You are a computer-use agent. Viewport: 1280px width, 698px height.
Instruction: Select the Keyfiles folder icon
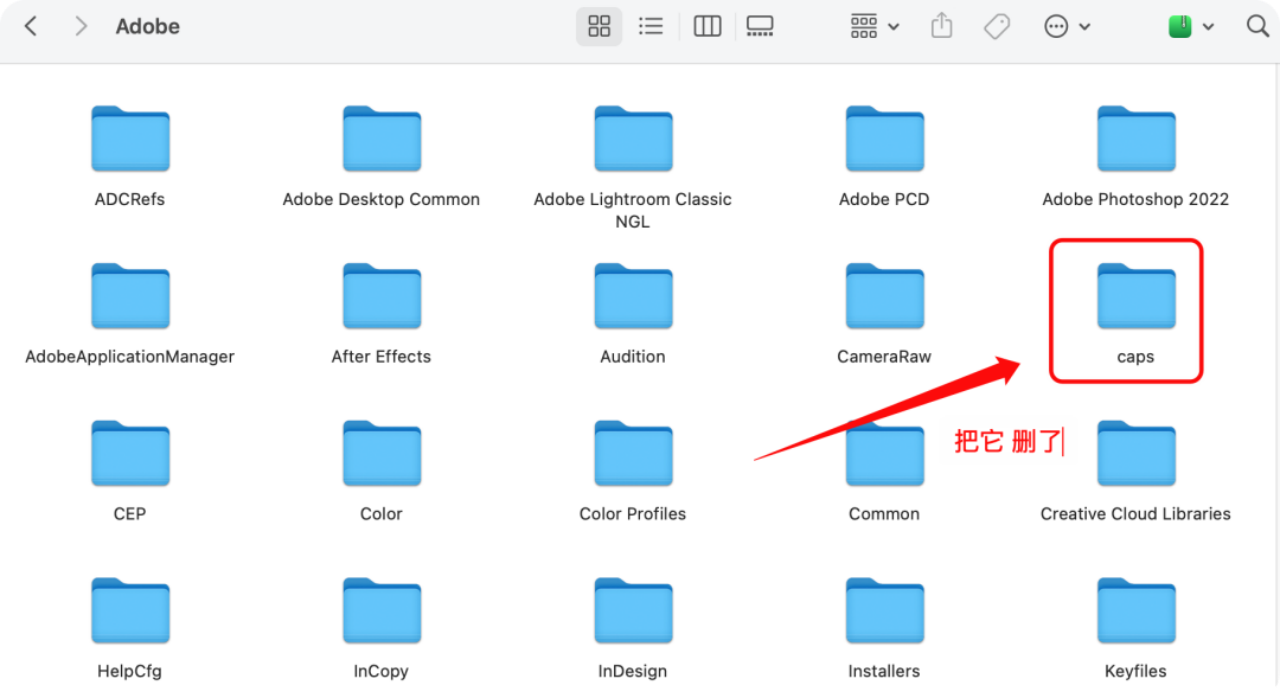(x=1136, y=610)
